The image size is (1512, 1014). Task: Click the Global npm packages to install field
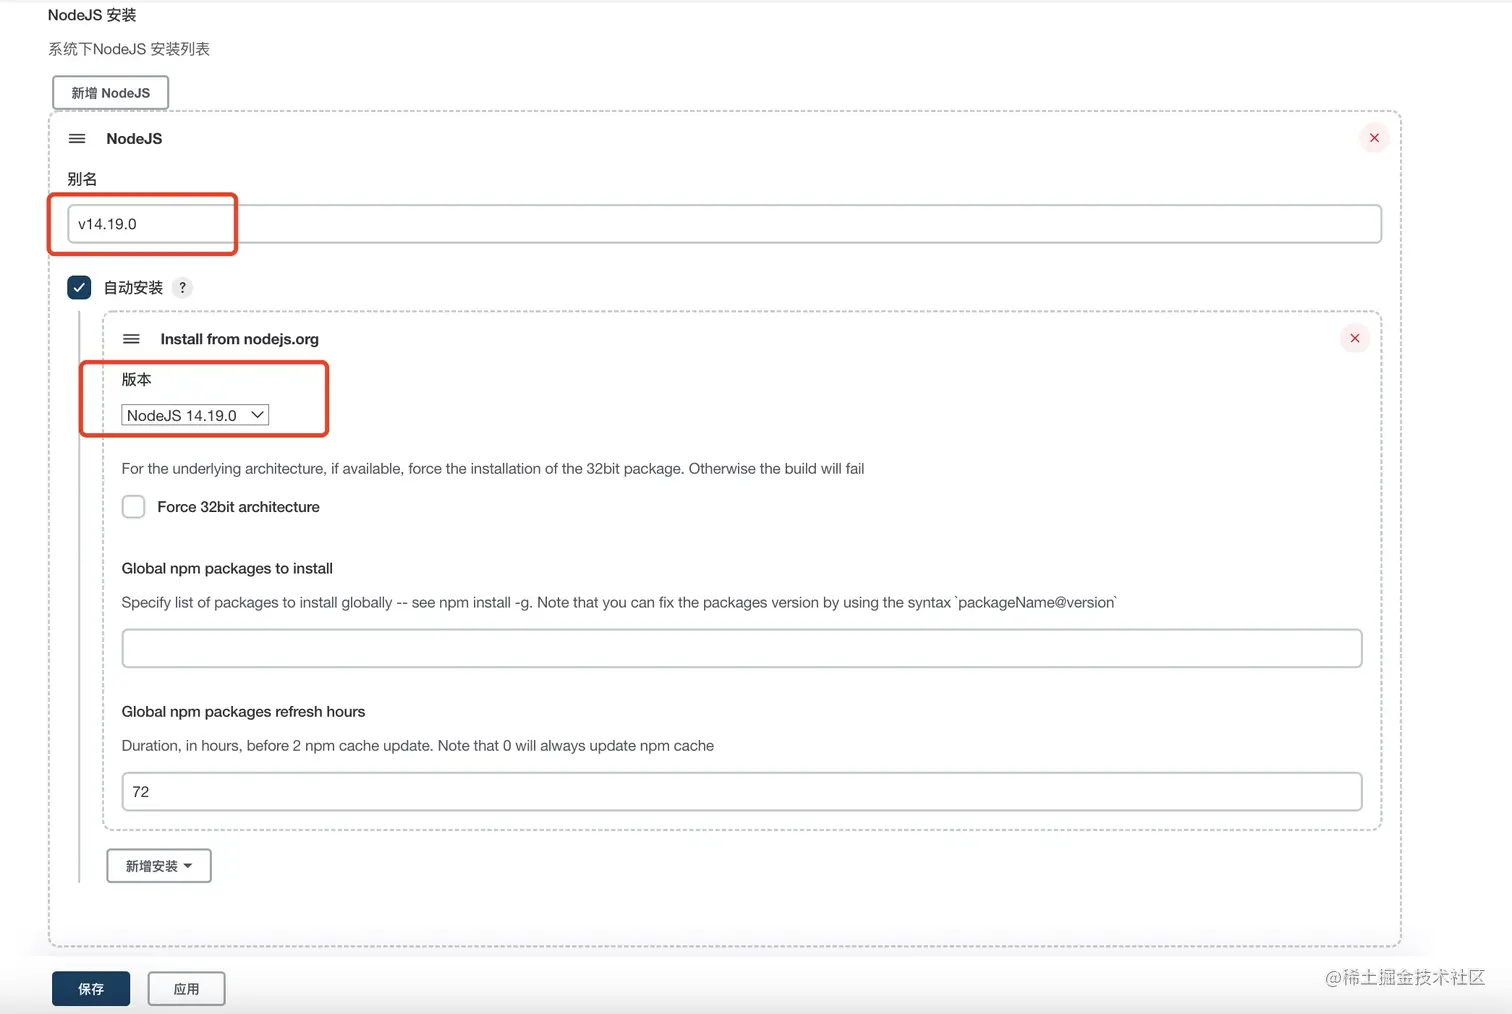[742, 648]
